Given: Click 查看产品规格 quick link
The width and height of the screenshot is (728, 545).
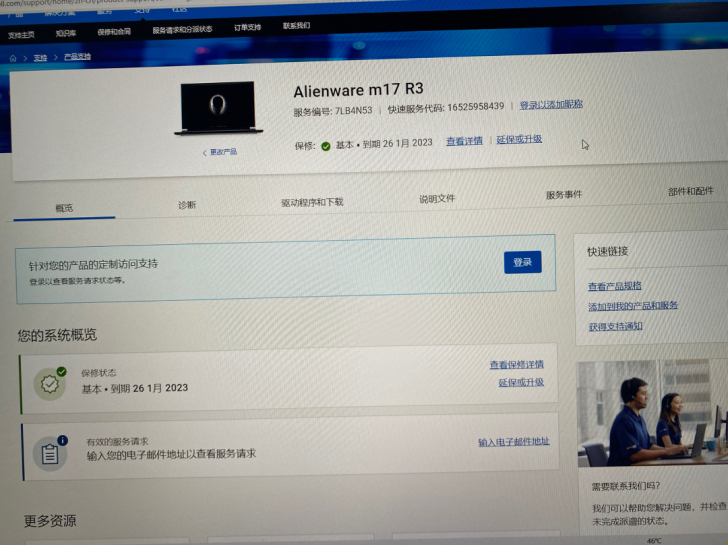Looking at the screenshot, I should pos(615,286).
